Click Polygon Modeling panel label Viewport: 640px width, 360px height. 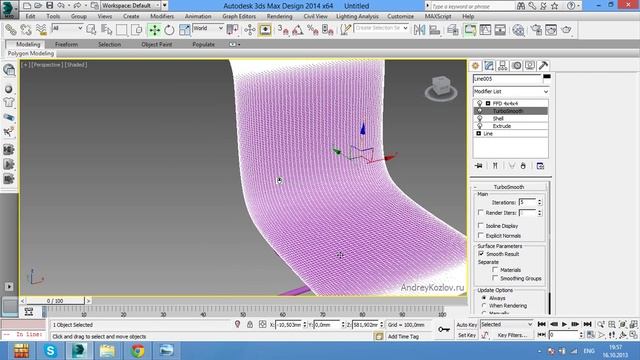pos(31,53)
